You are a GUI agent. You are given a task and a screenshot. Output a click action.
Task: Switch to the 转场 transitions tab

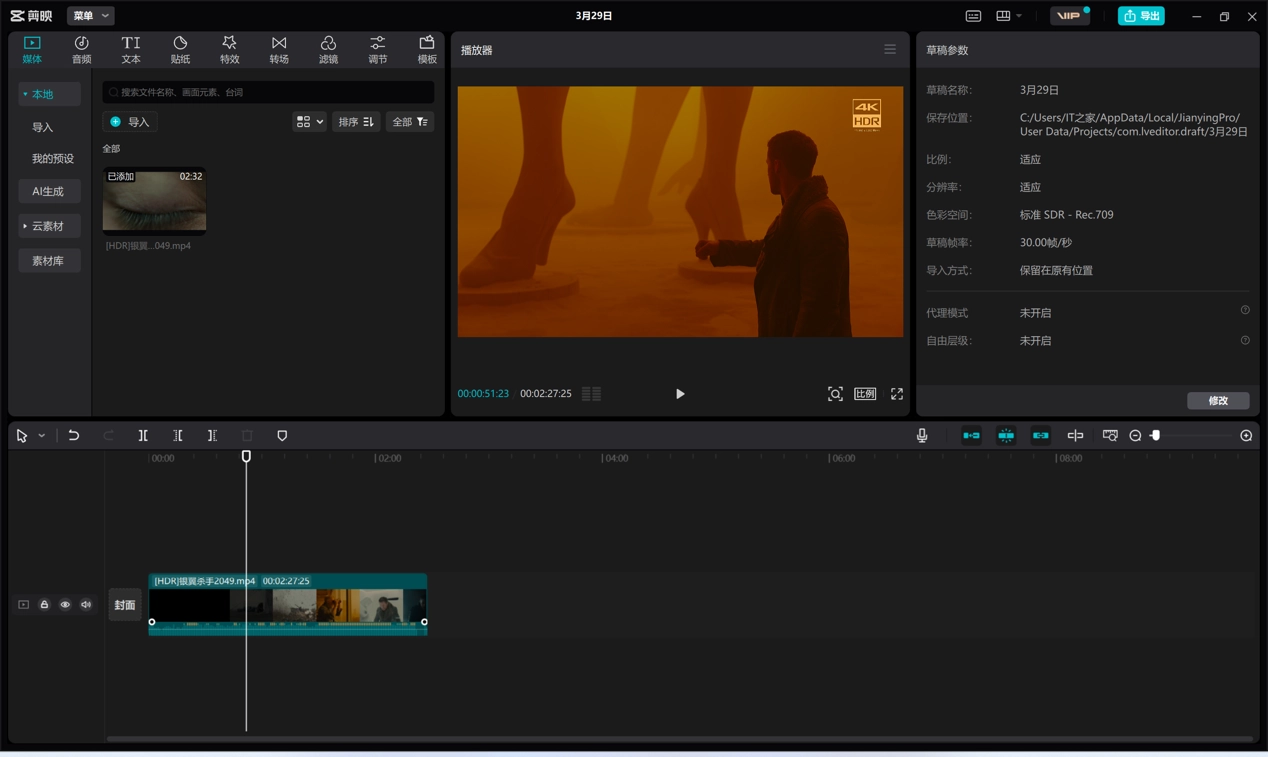point(279,49)
